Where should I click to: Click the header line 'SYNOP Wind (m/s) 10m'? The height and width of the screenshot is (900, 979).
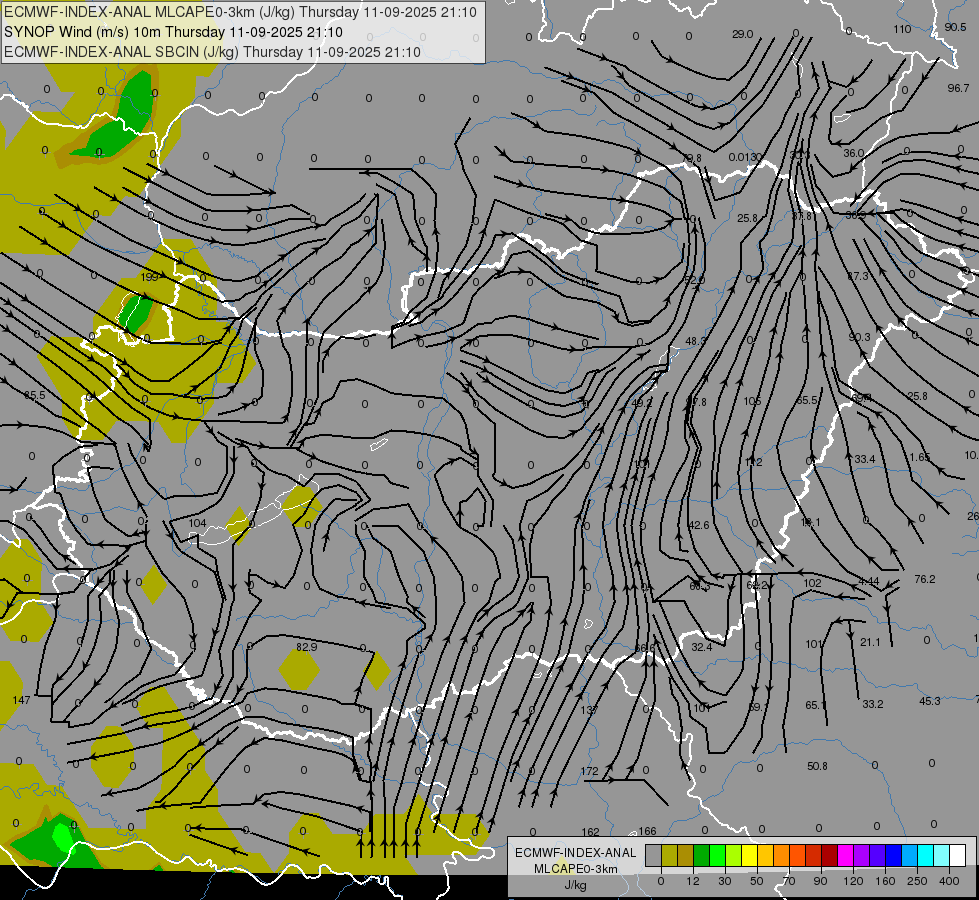point(83,32)
